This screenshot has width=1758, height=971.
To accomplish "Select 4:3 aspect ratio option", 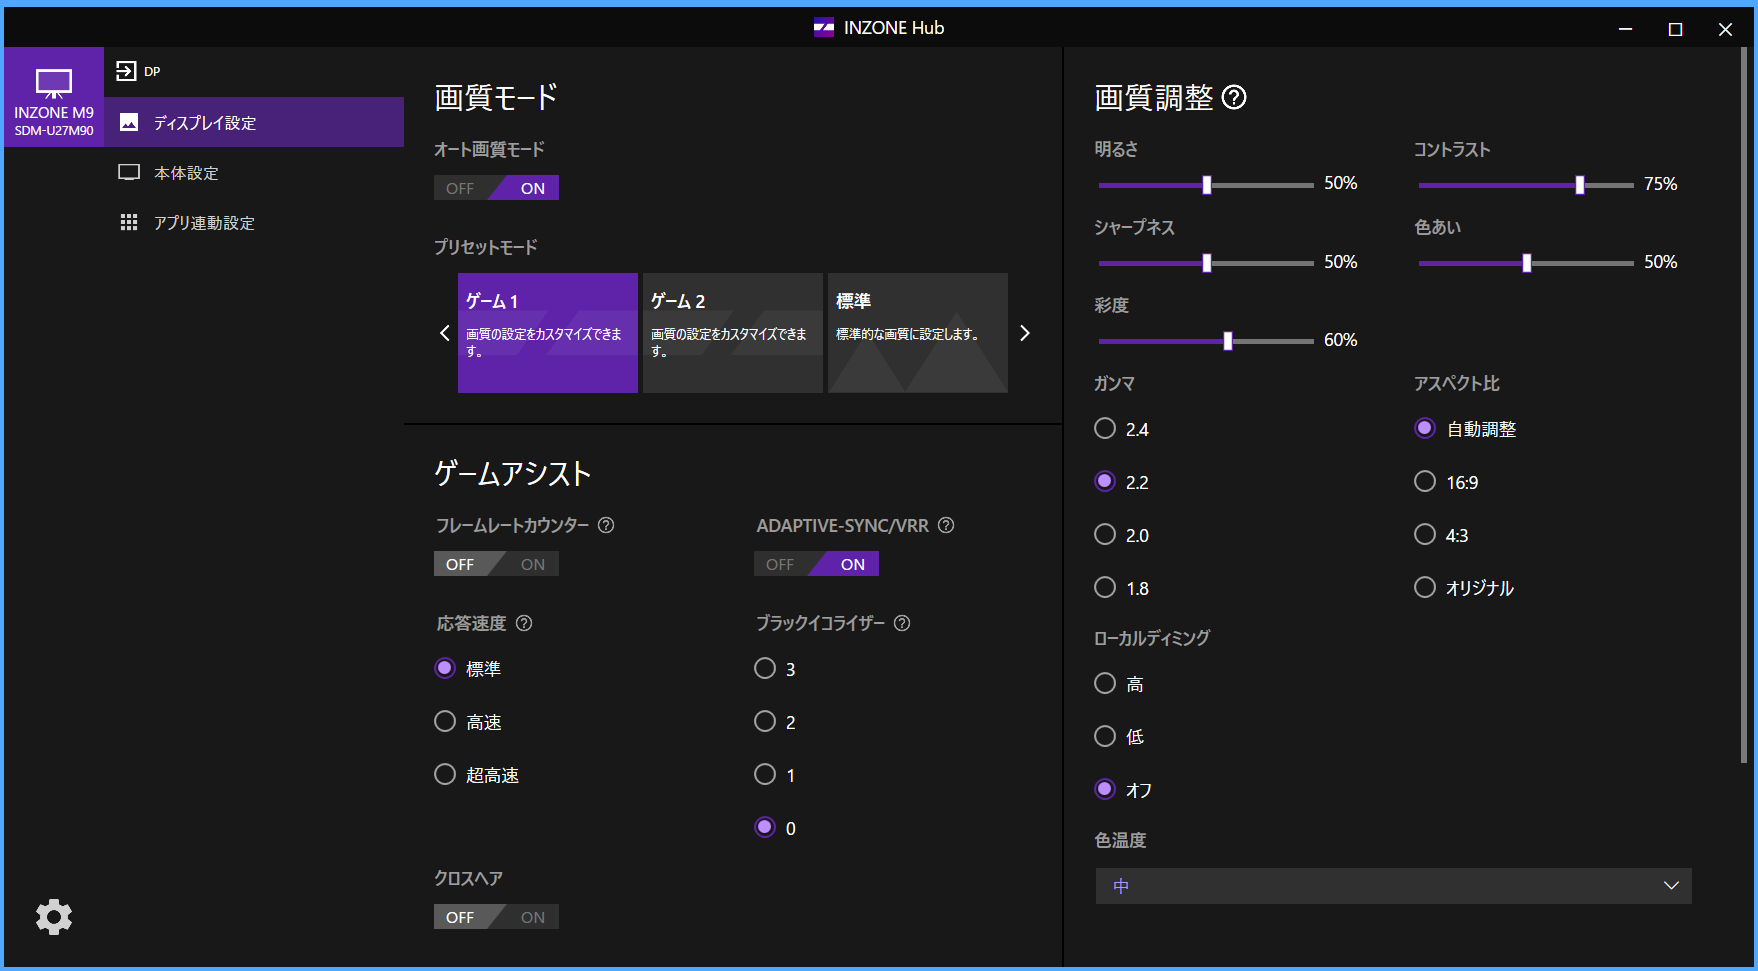I will point(1425,534).
